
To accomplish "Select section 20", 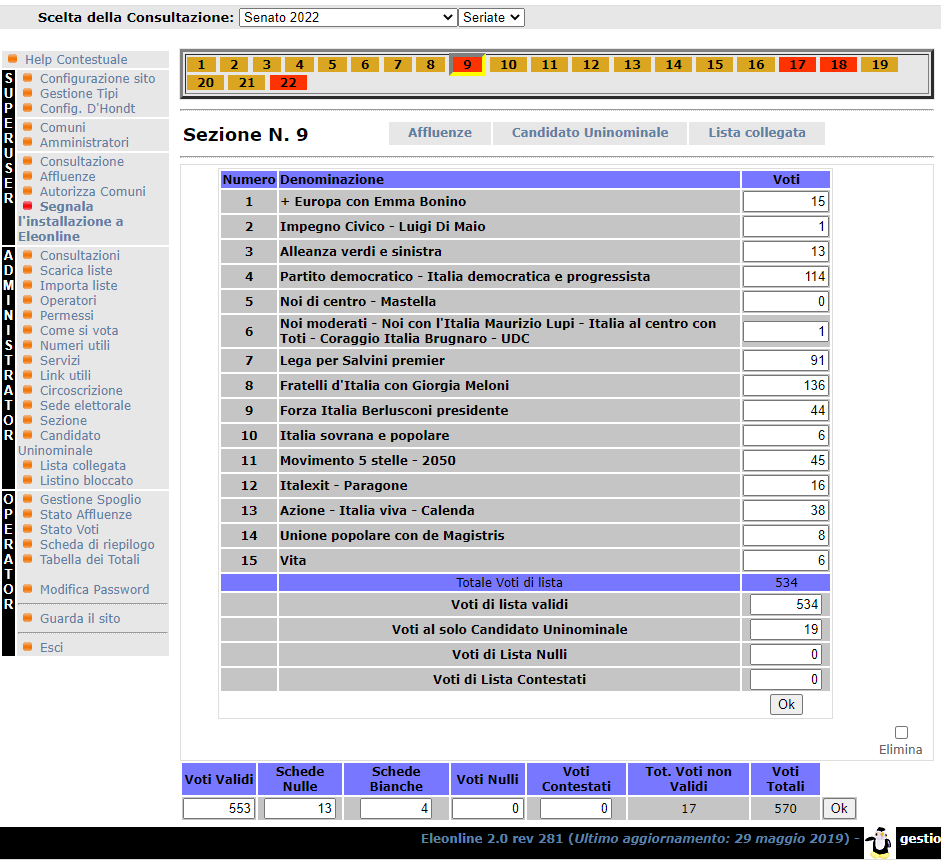I will pyautogui.click(x=205, y=83).
